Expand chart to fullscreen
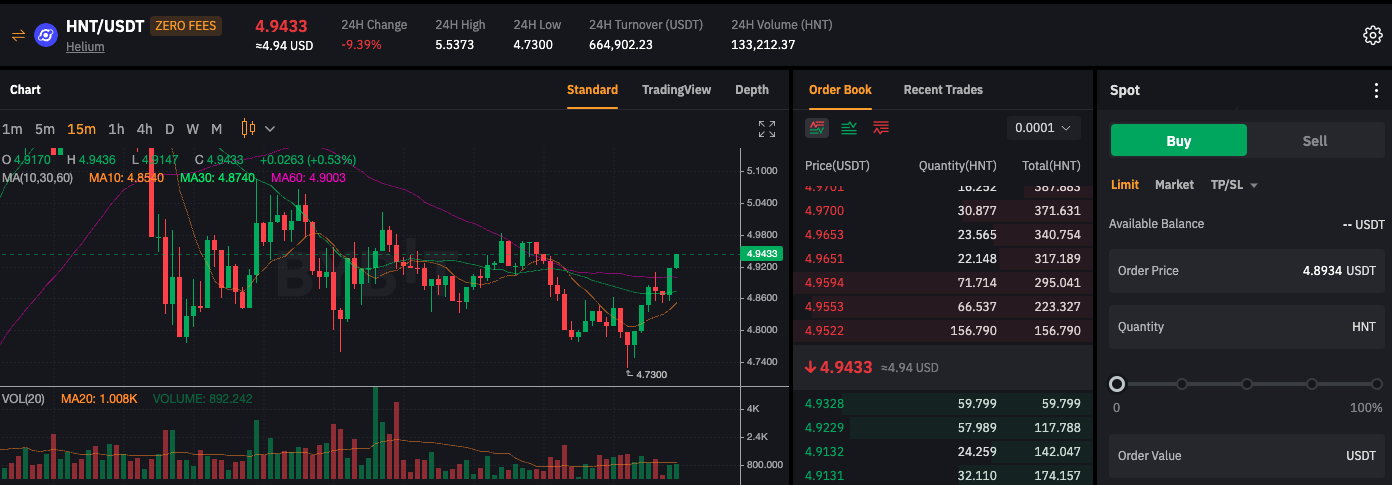The image size is (1392, 485). (767, 129)
